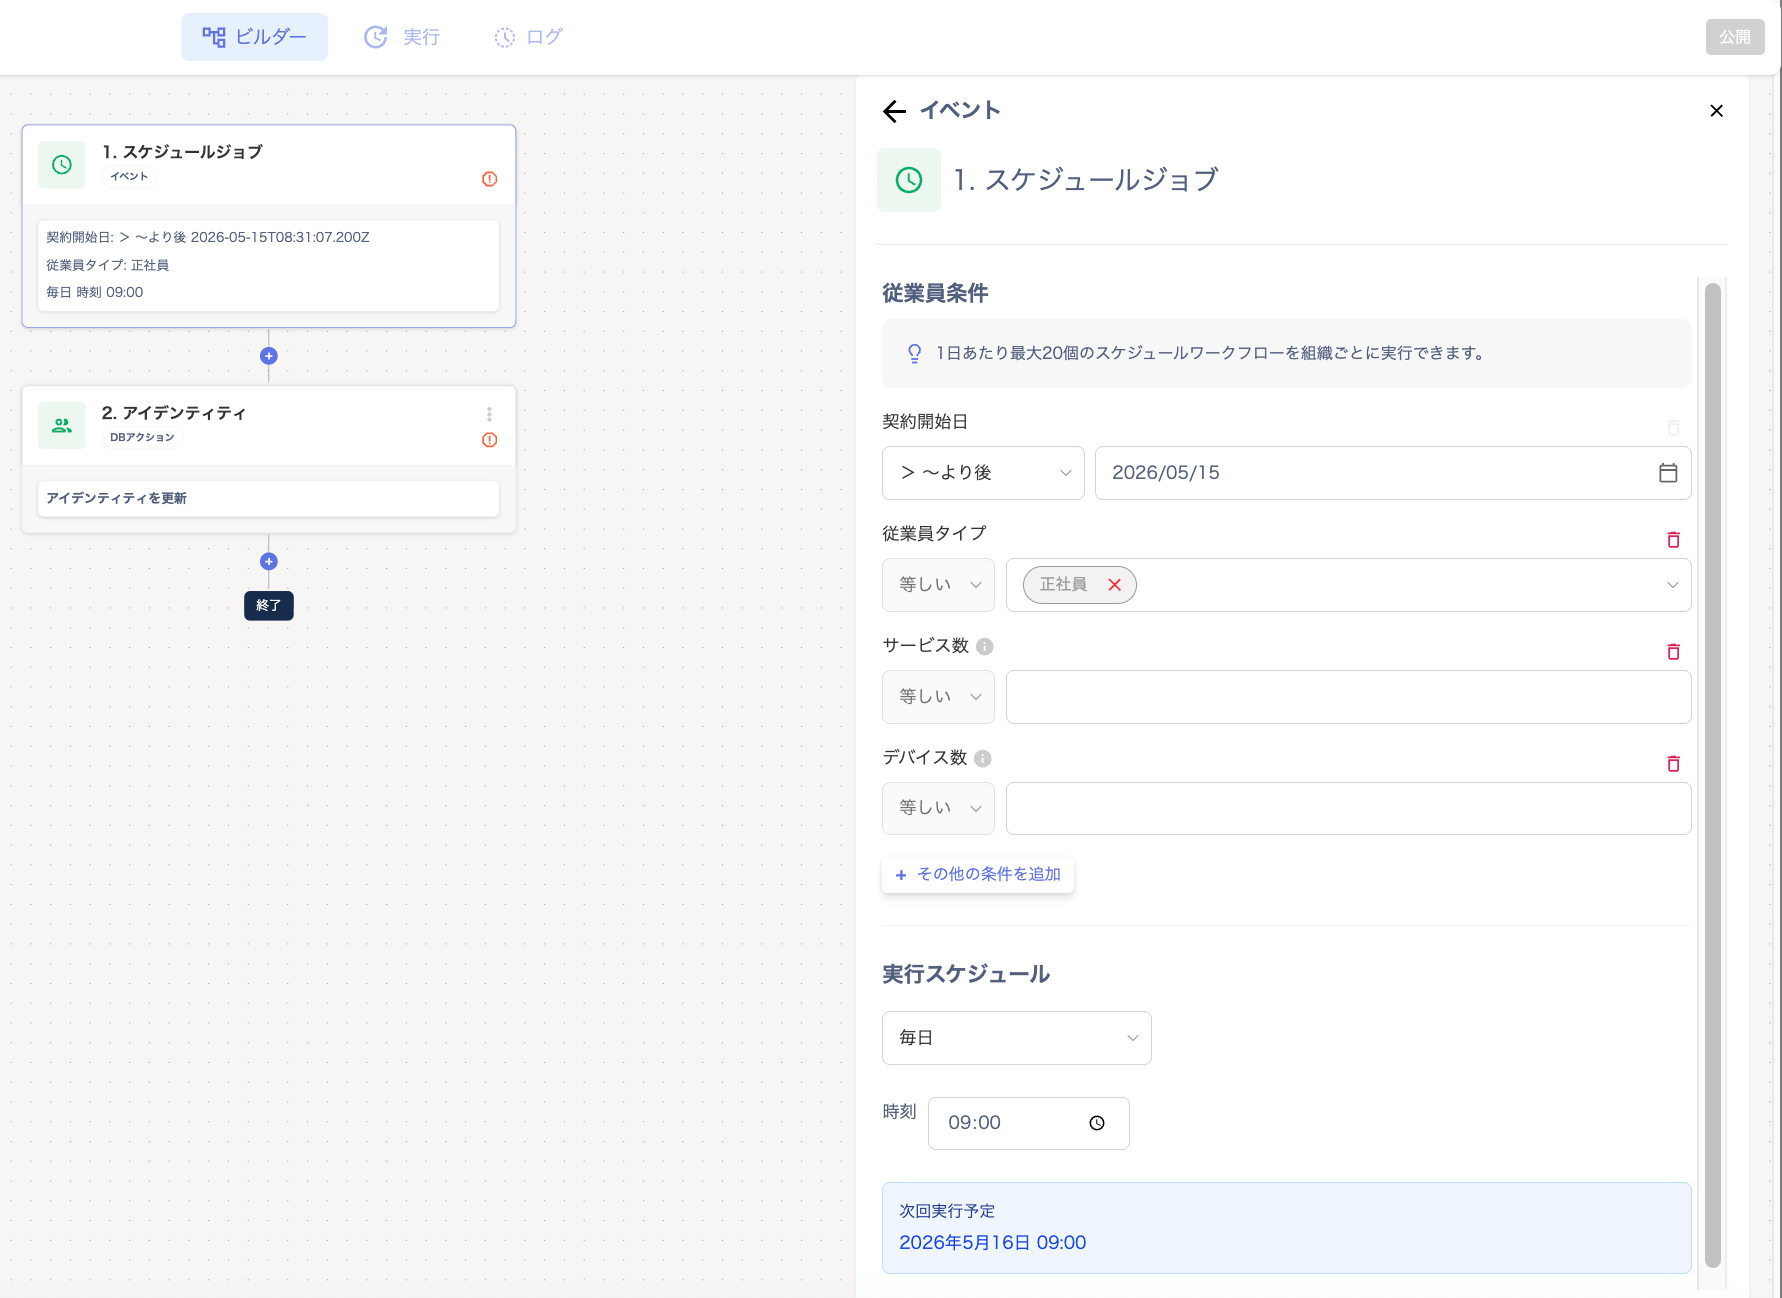Click the 次回実行予定 date text
This screenshot has width=1782, height=1298.
(x=992, y=1242)
